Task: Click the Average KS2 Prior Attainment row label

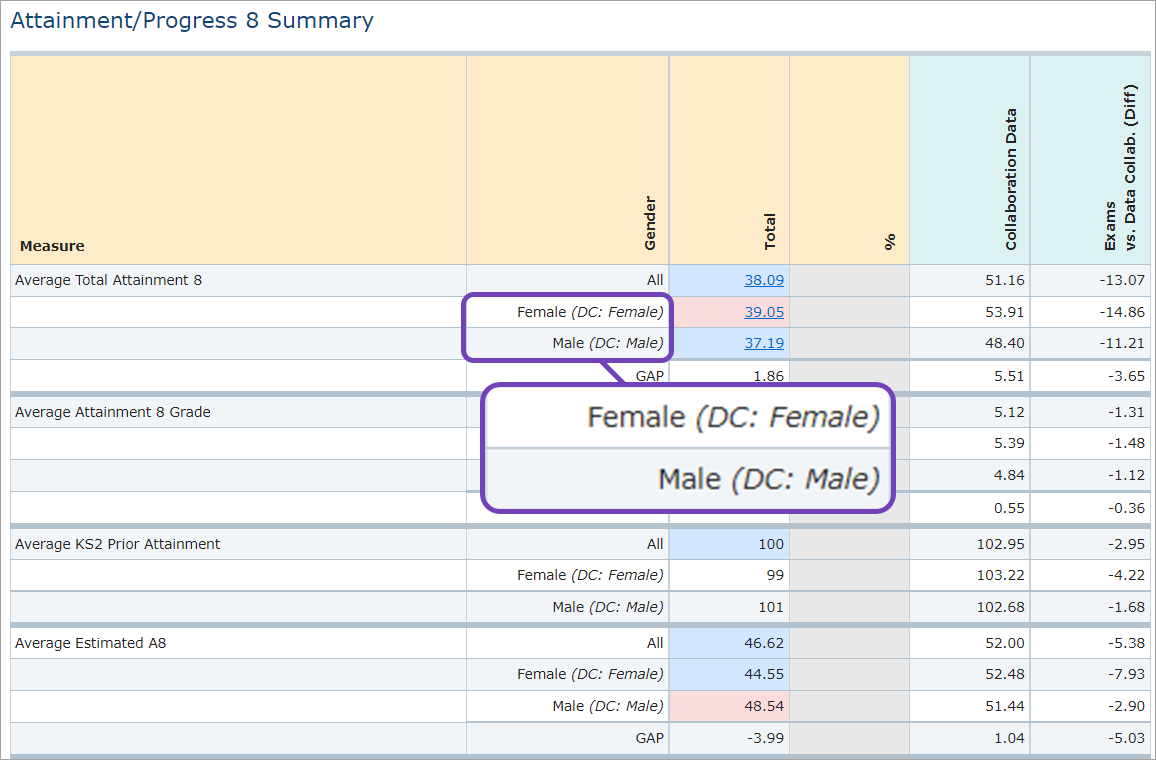Action: tap(117, 544)
